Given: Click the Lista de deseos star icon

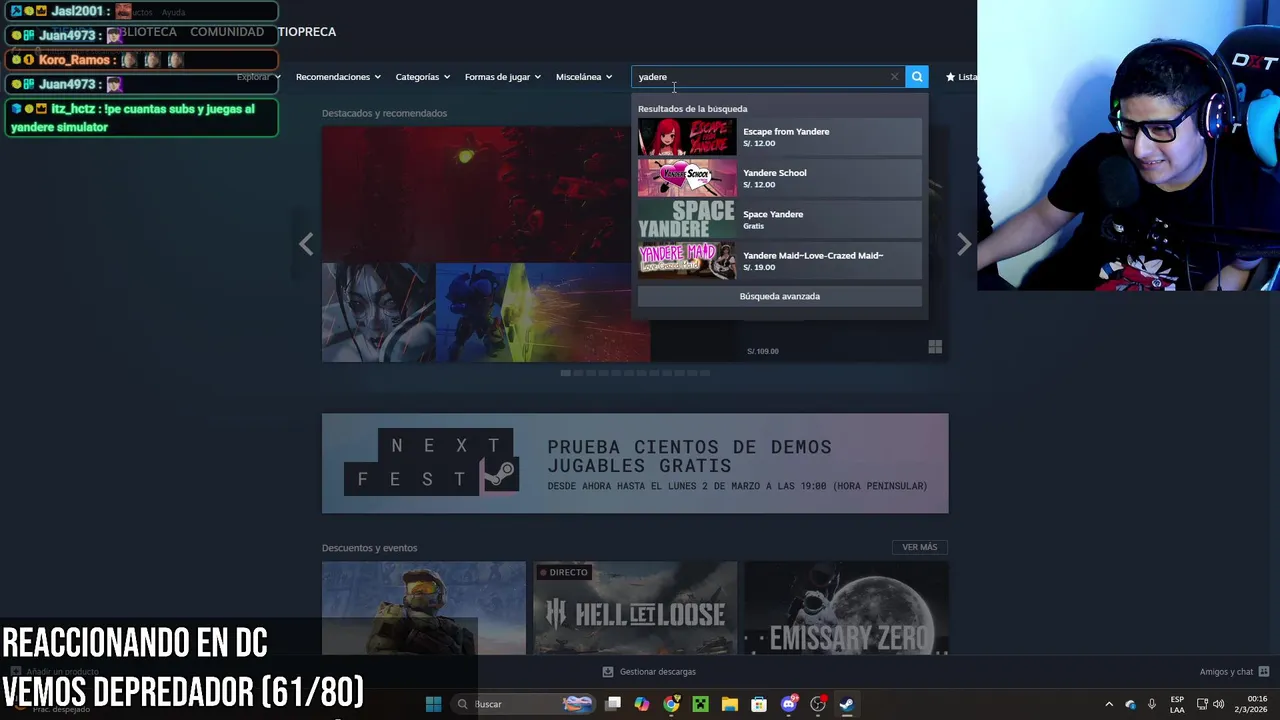Looking at the screenshot, I should click(950, 77).
